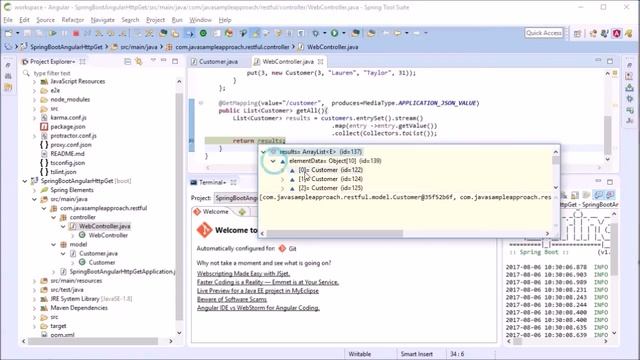This screenshot has width=640, height=360.
Task: Select proxy.conf.json in Project Explorer
Action: (71, 144)
